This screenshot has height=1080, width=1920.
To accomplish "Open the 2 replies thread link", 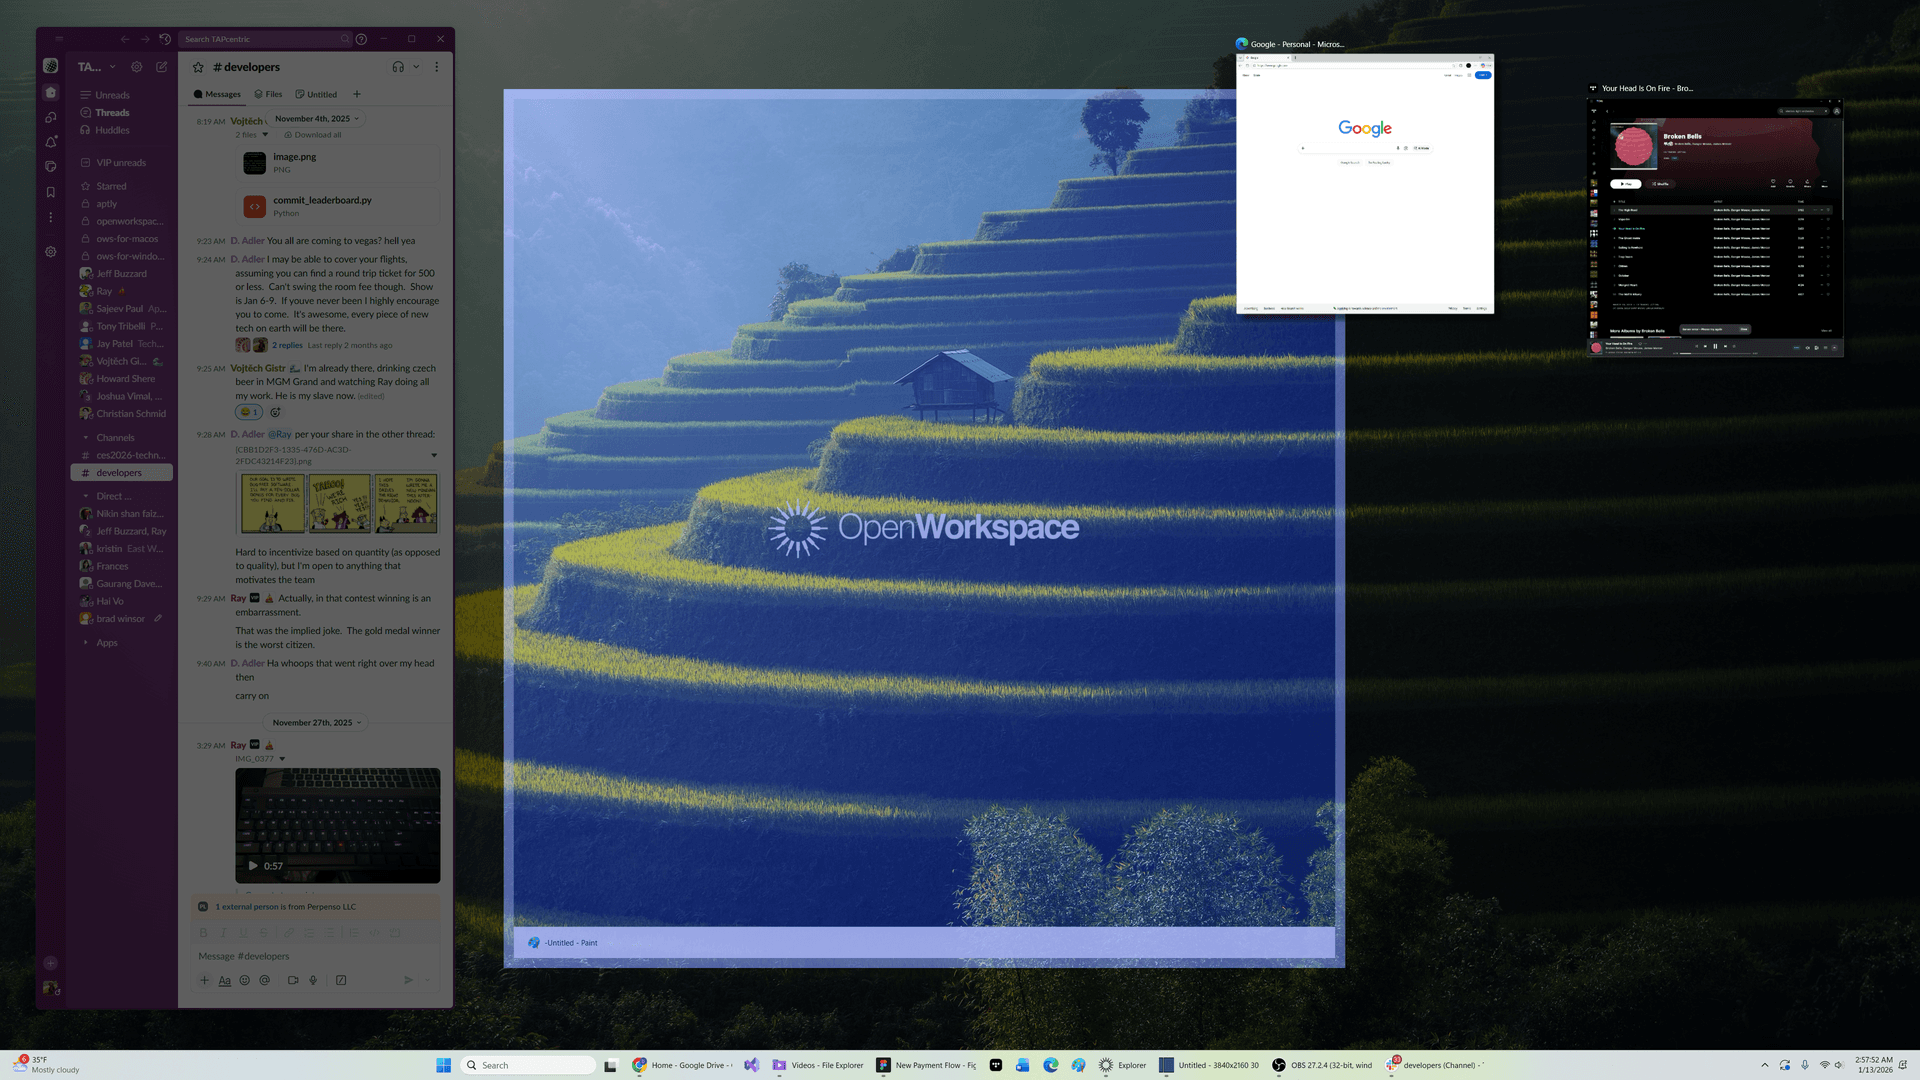I will coord(287,345).
